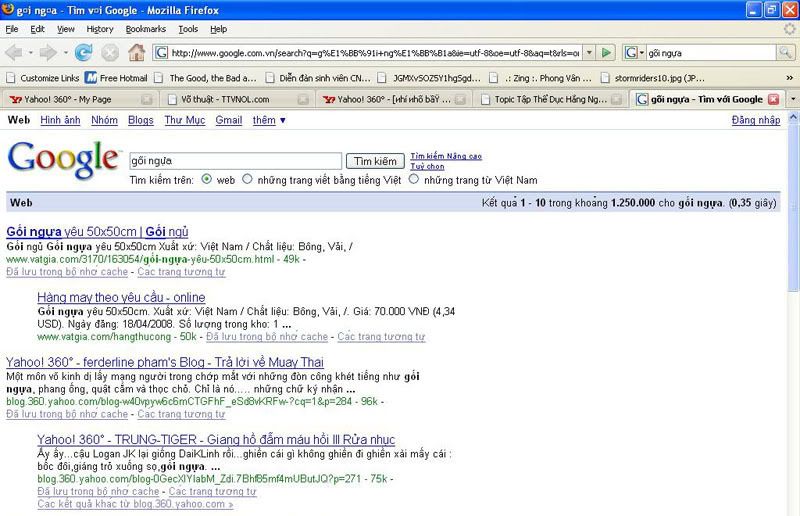Viewport: 800px width, 516px height.
Task: Click the Back navigation arrow
Action: (14, 53)
